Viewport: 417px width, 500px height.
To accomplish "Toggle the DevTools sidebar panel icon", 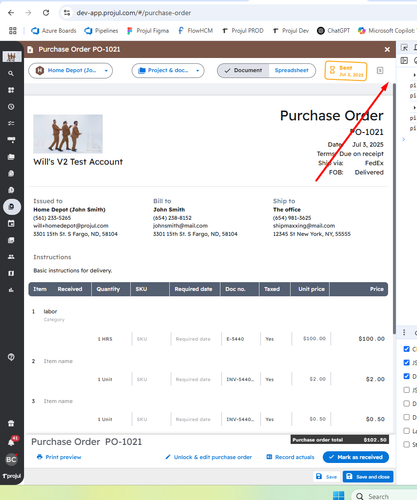I will 404,60.
